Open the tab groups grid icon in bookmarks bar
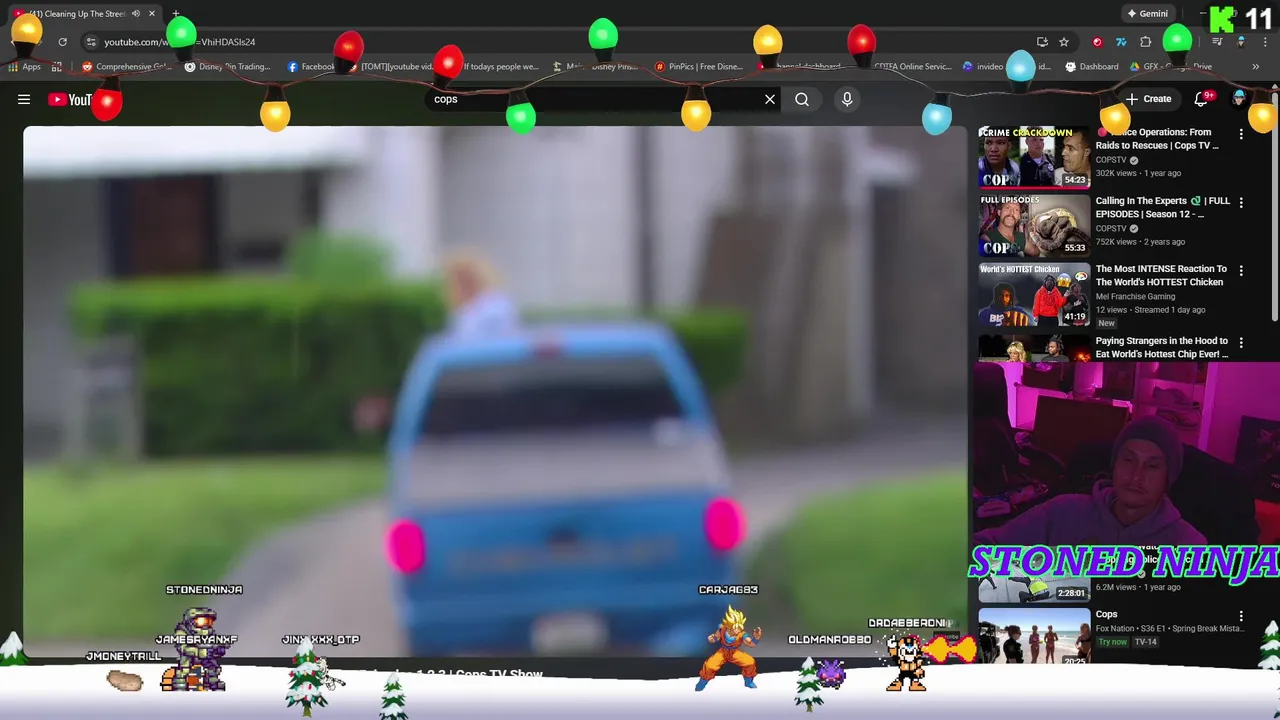This screenshot has width=1280, height=720. (57, 67)
